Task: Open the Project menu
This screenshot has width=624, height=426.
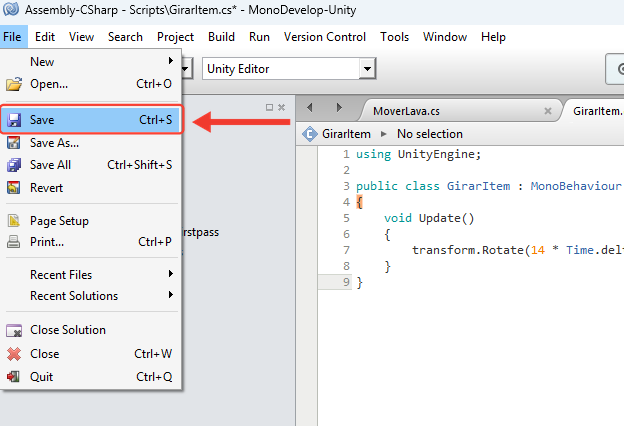Action: tap(176, 37)
